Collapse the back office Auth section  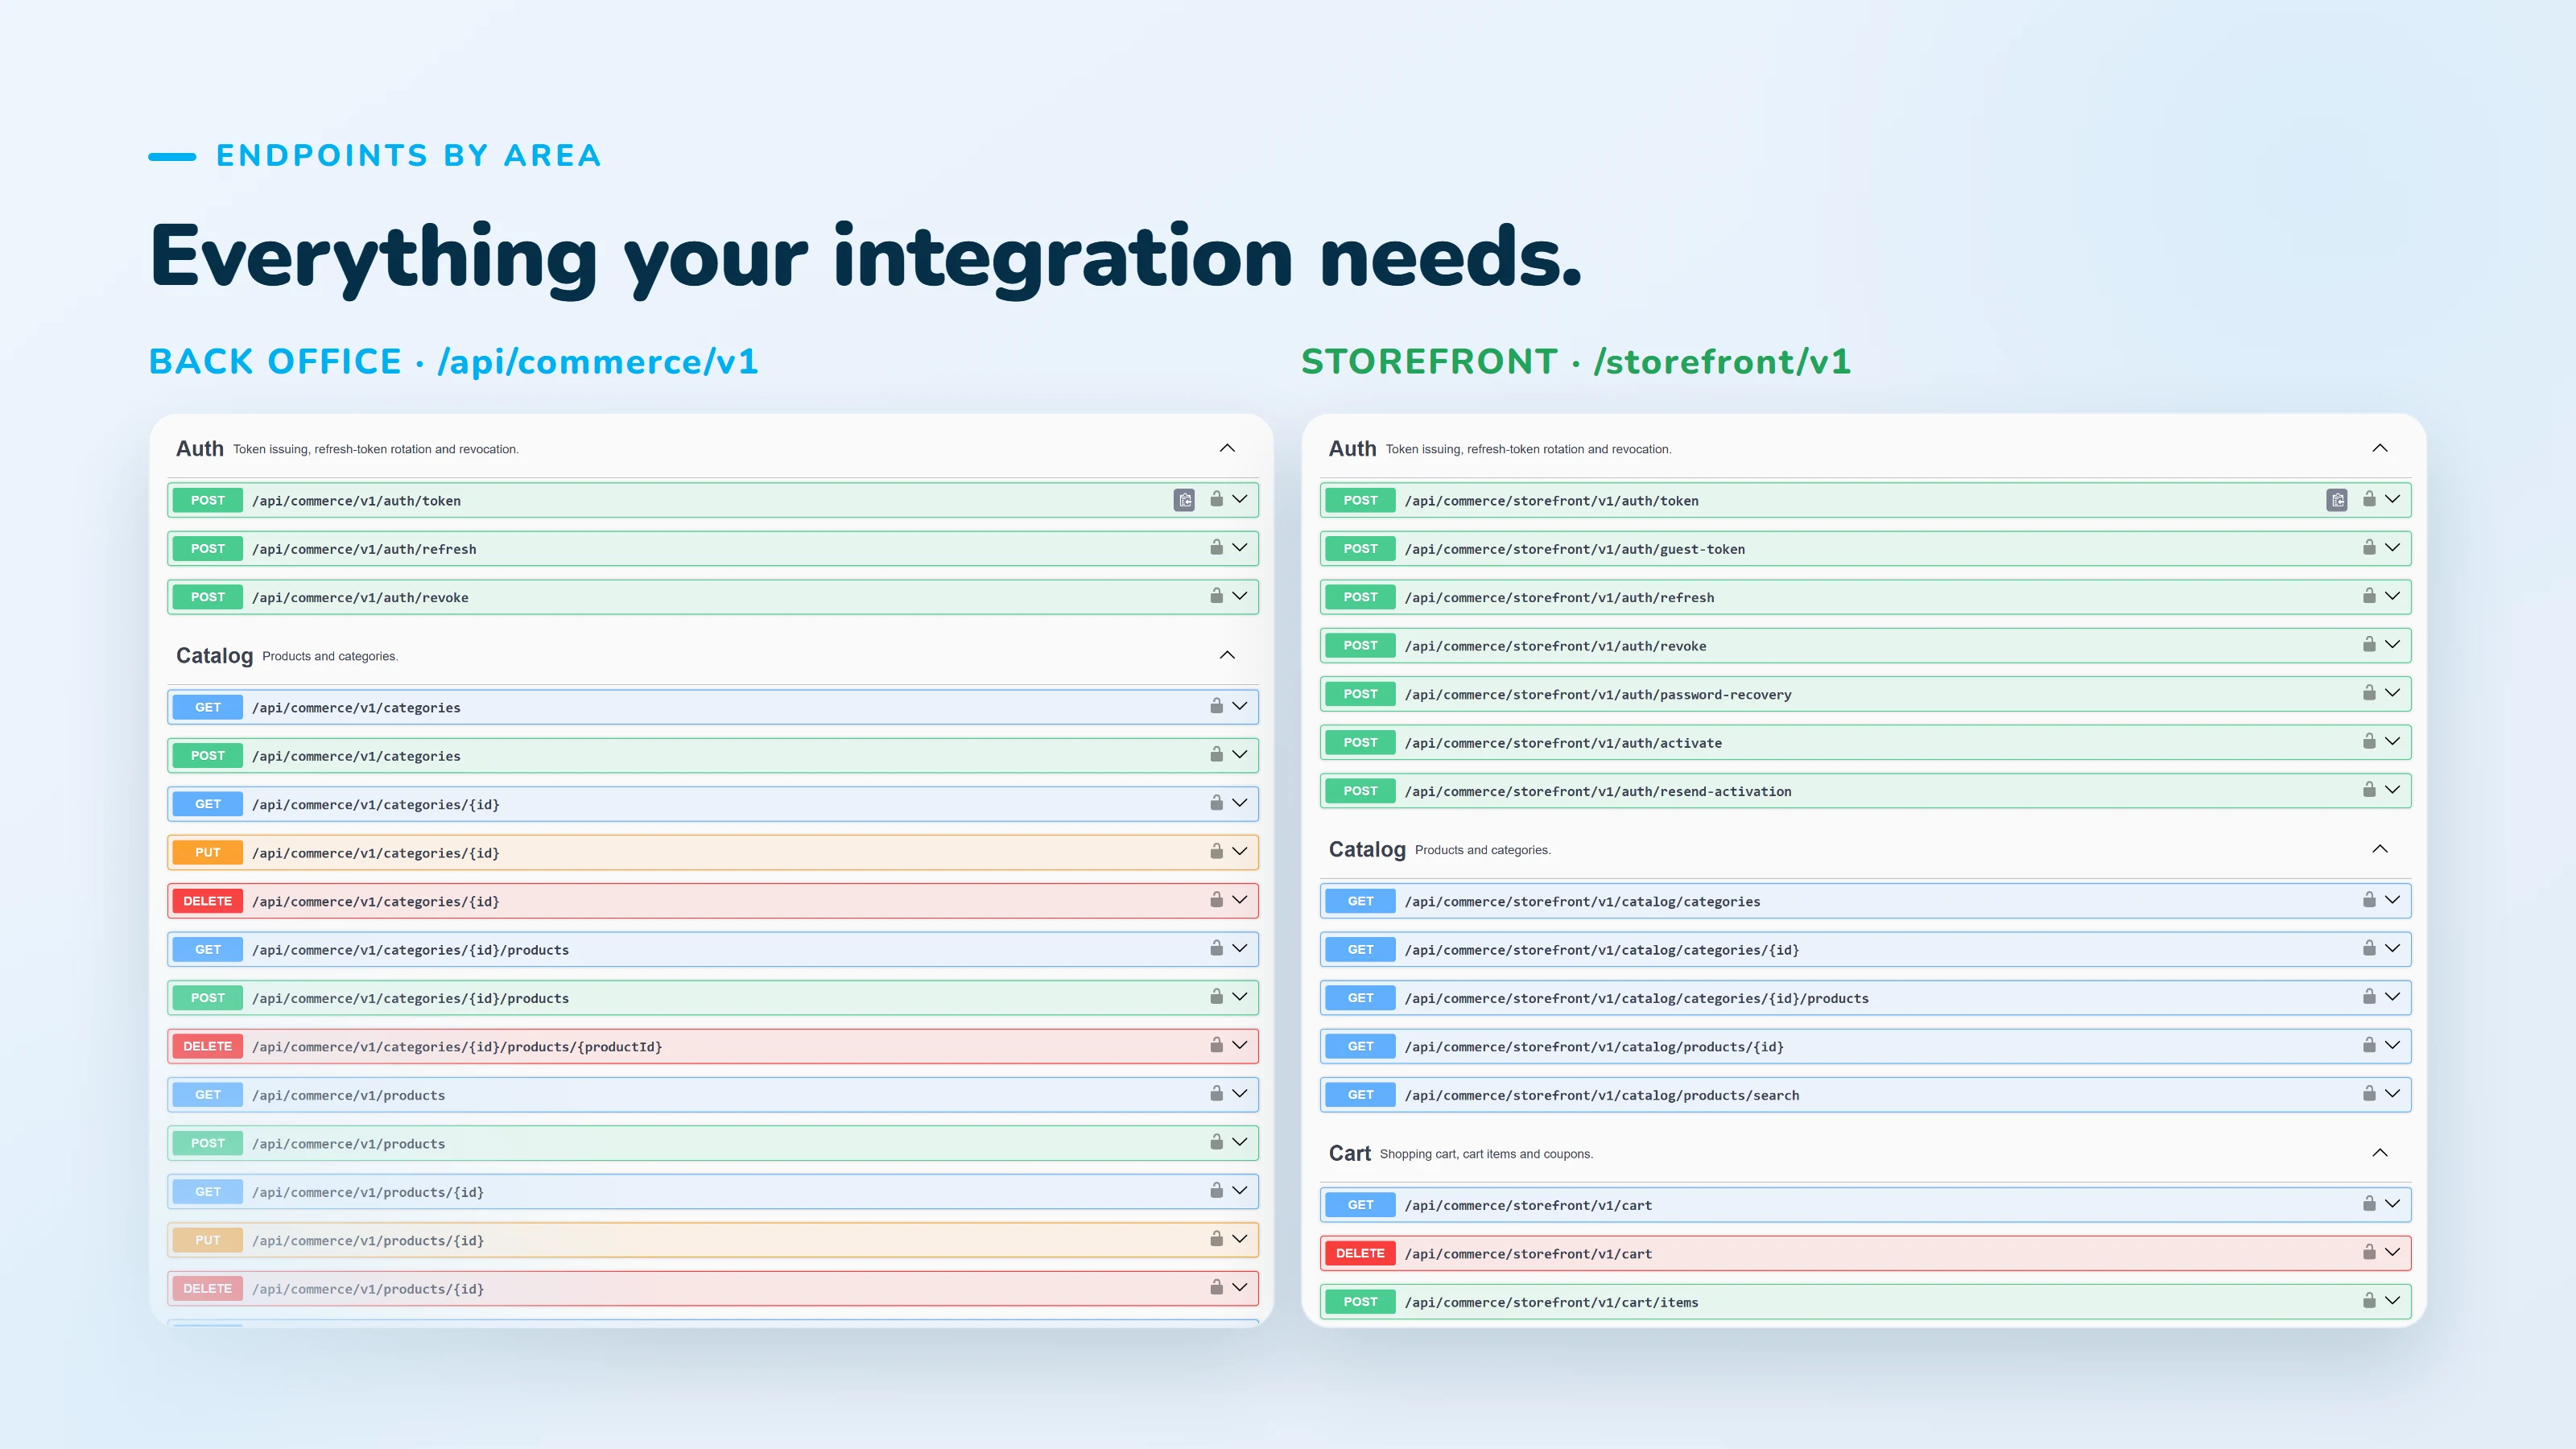click(x=1227, y=448)
